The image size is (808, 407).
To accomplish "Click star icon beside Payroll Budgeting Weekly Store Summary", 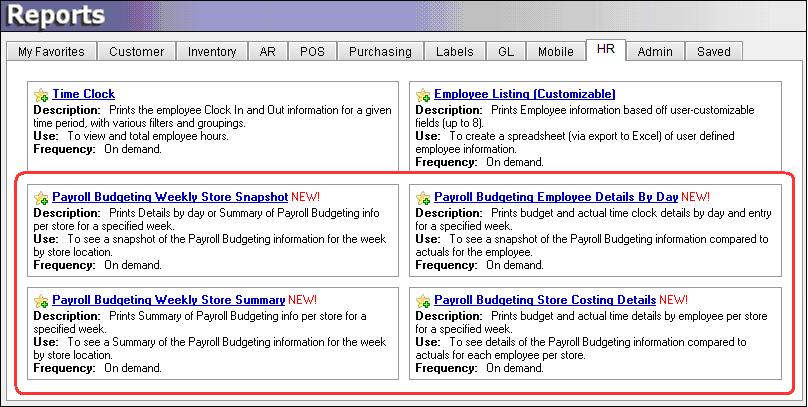I will point(41,300).
